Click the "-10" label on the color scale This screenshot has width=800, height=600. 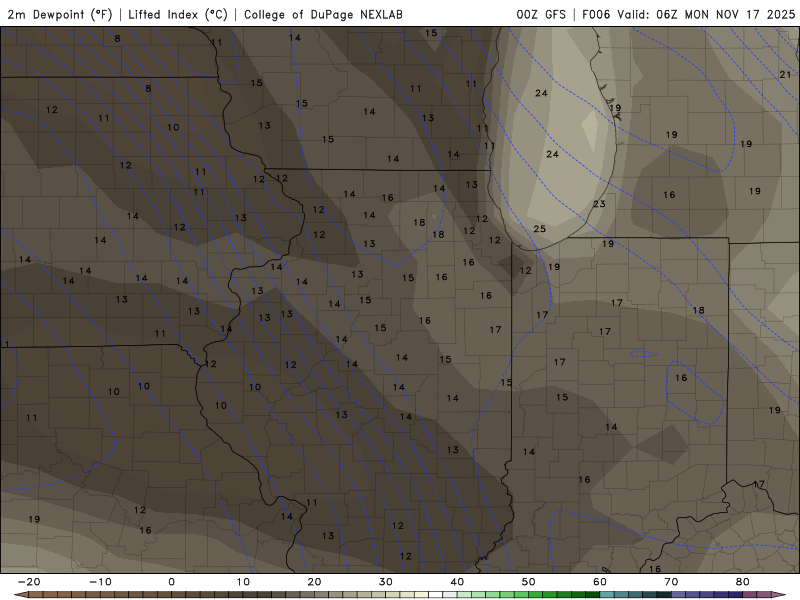(x=100, y=582)
